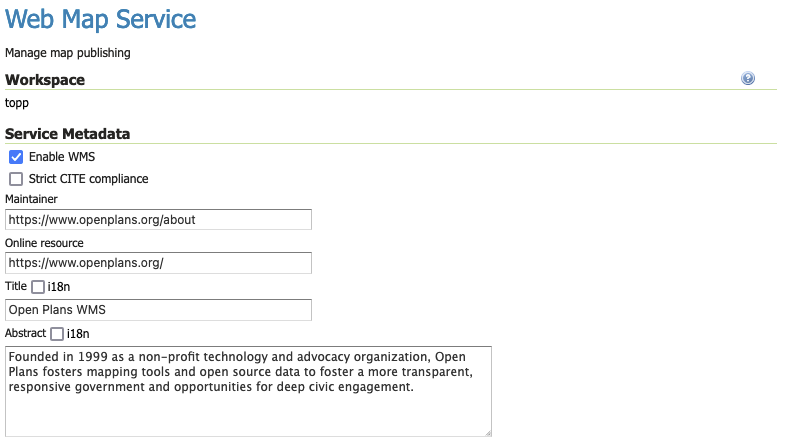The height and width of the screenshot is (441, 787).
Task: Uncheck the Enable WMS checkbox
Action: pyautogui.click(x=16, y=157)
